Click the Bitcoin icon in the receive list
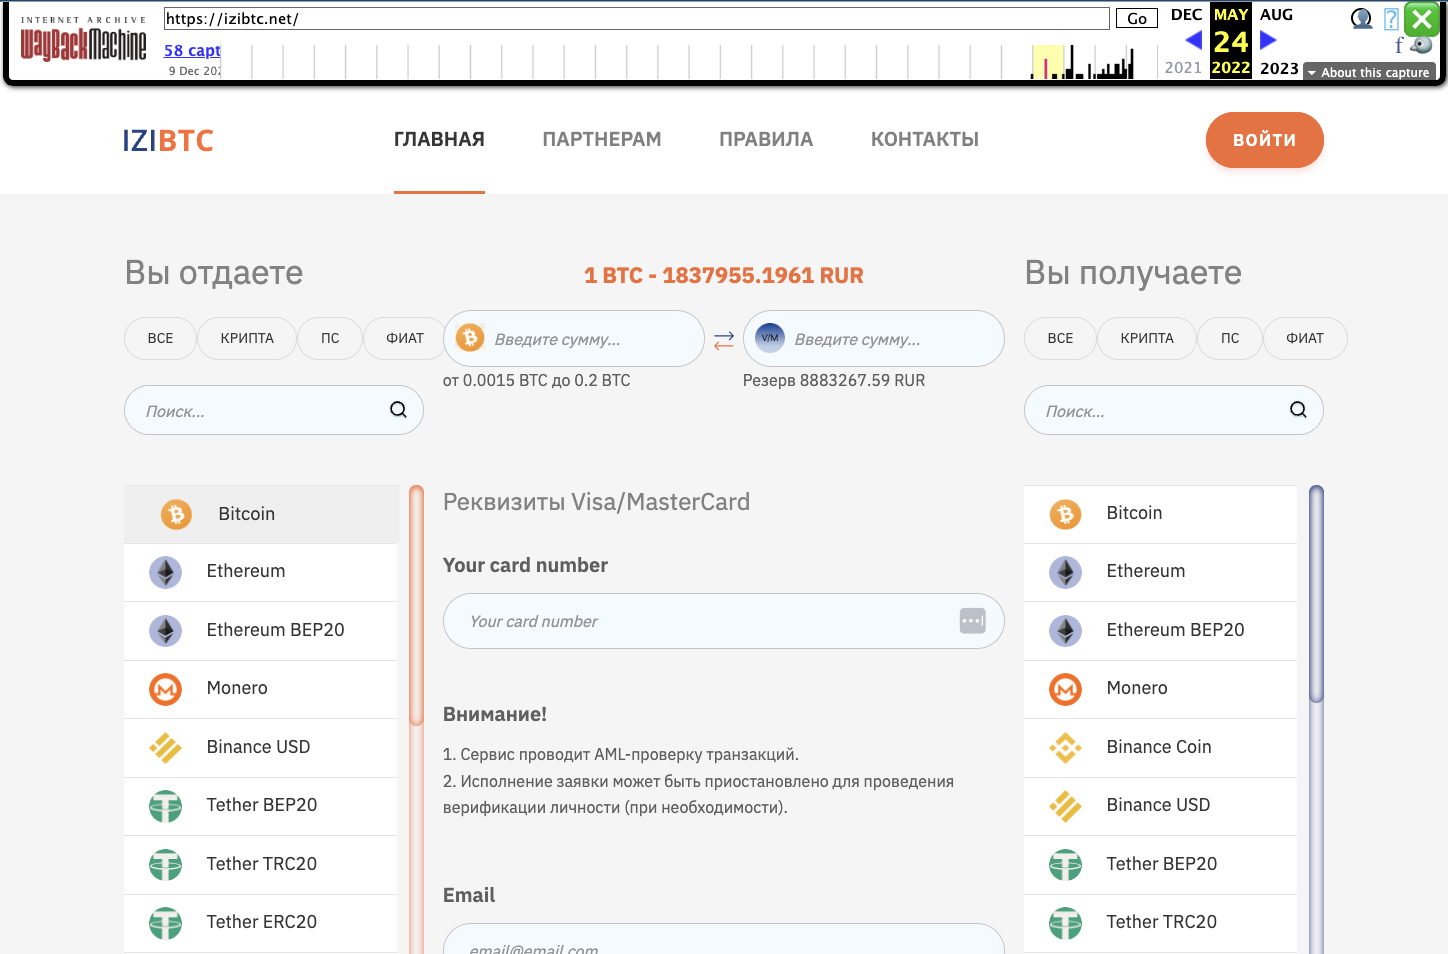Image resolution: width=1448 pixels, height=954 pixels. [x=1065, y=514]
